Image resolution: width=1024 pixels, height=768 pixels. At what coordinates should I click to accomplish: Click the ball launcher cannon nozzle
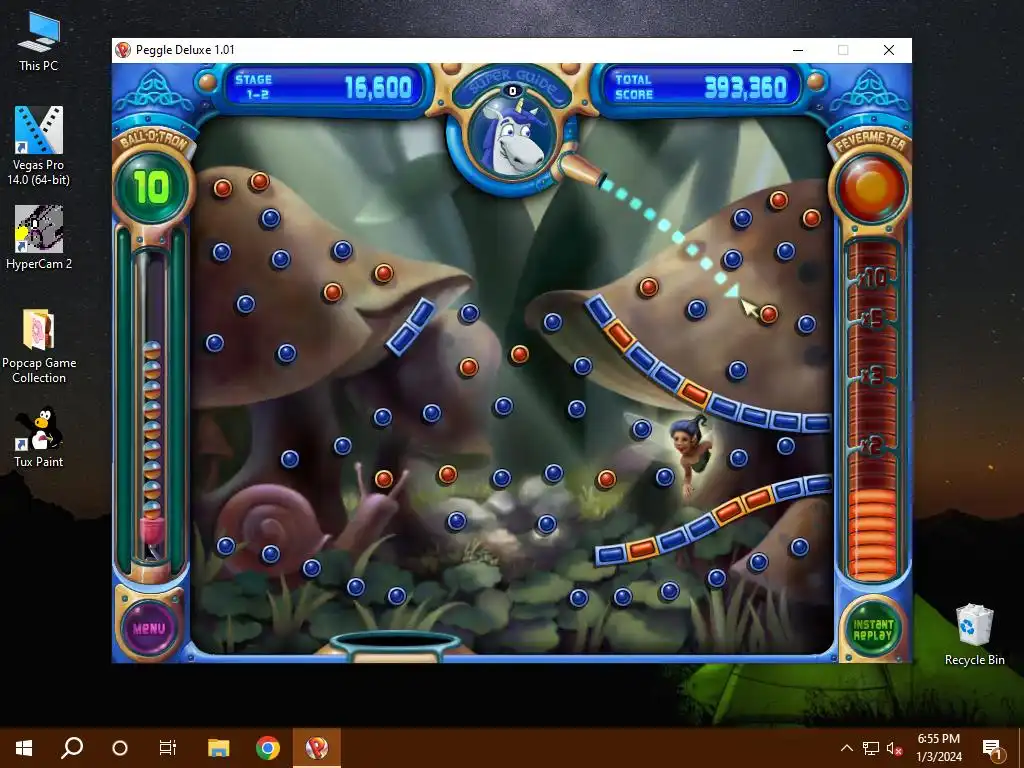(583, 171)
